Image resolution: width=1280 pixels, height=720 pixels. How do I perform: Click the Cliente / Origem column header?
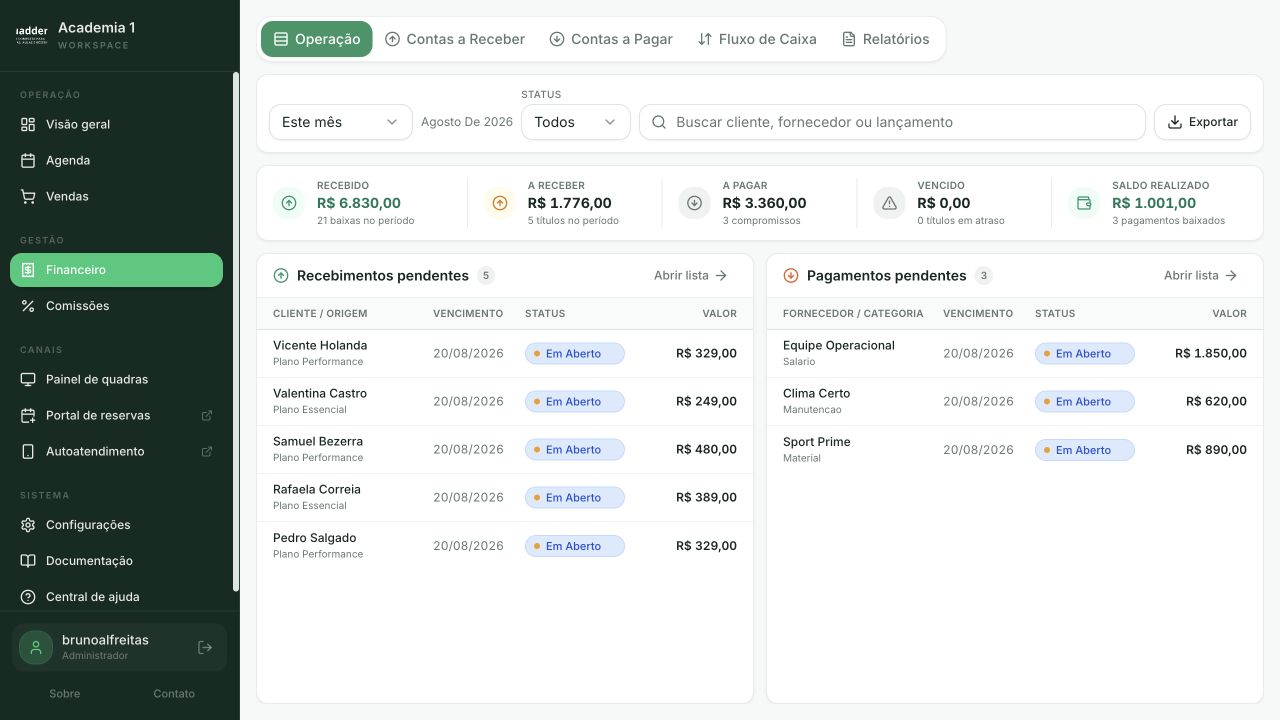point(320,313)
